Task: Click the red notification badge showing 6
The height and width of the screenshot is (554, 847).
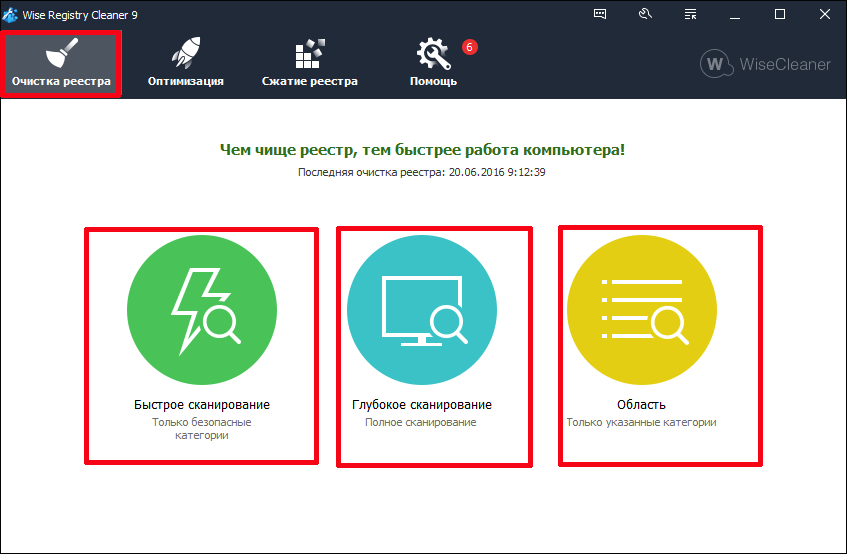Action: 469,47
